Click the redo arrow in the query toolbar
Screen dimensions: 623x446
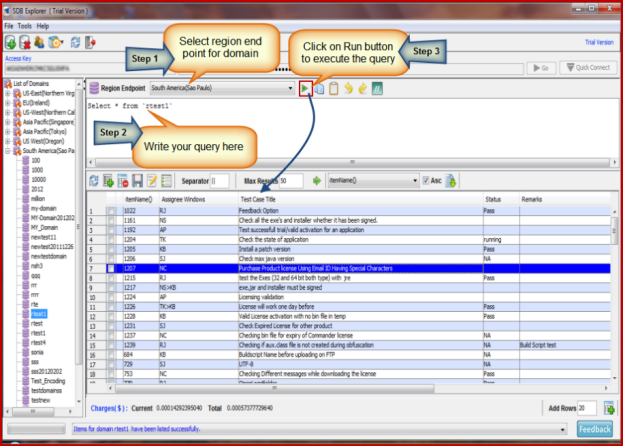pos(363,89)
